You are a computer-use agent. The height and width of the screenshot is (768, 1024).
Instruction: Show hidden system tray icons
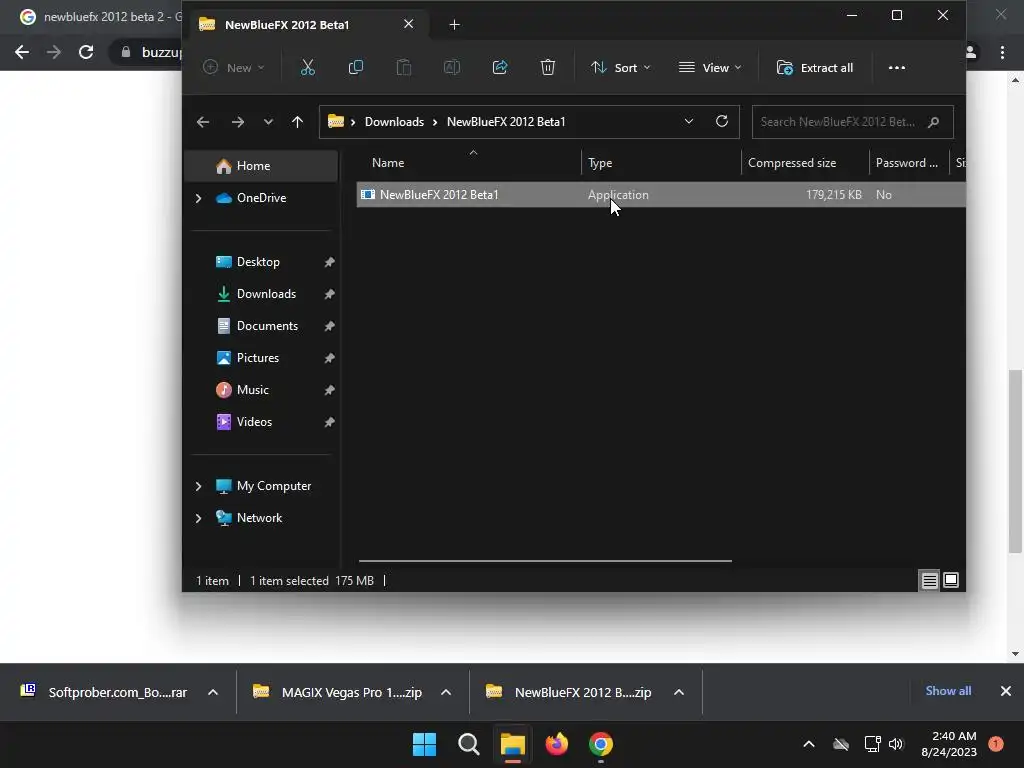pos(808,744)
